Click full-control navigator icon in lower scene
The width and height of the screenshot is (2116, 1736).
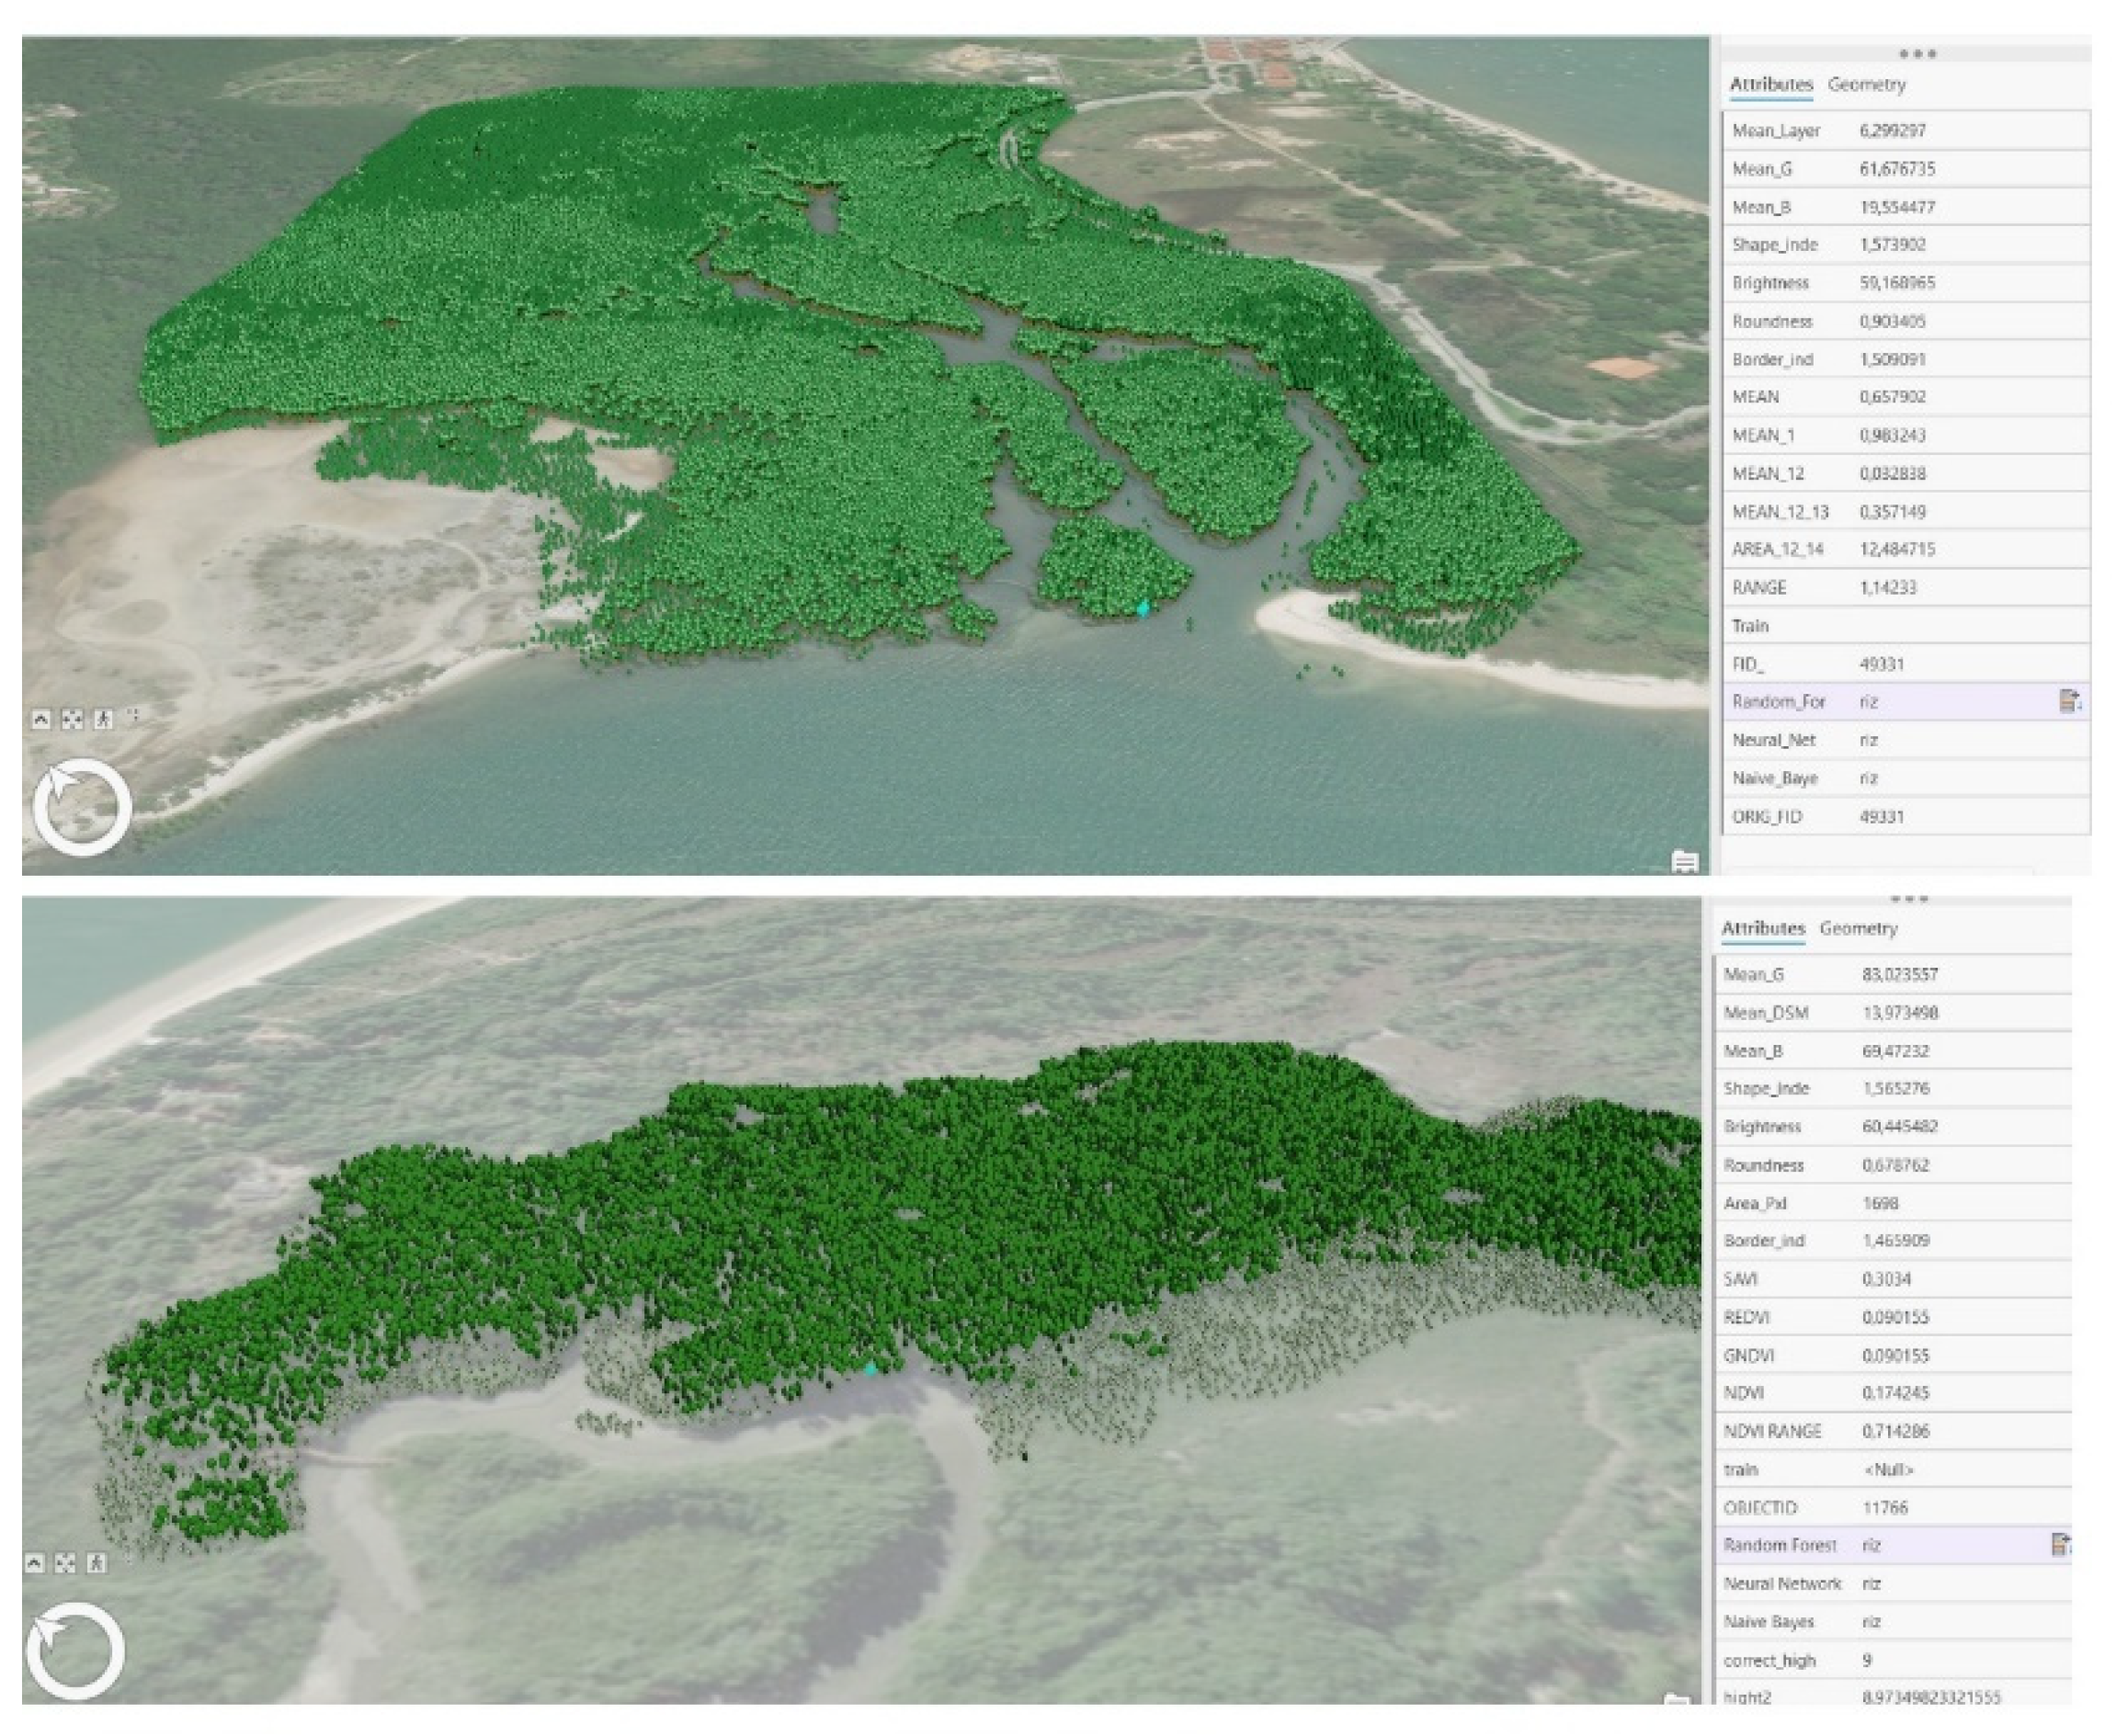[x=65, y=1563]
